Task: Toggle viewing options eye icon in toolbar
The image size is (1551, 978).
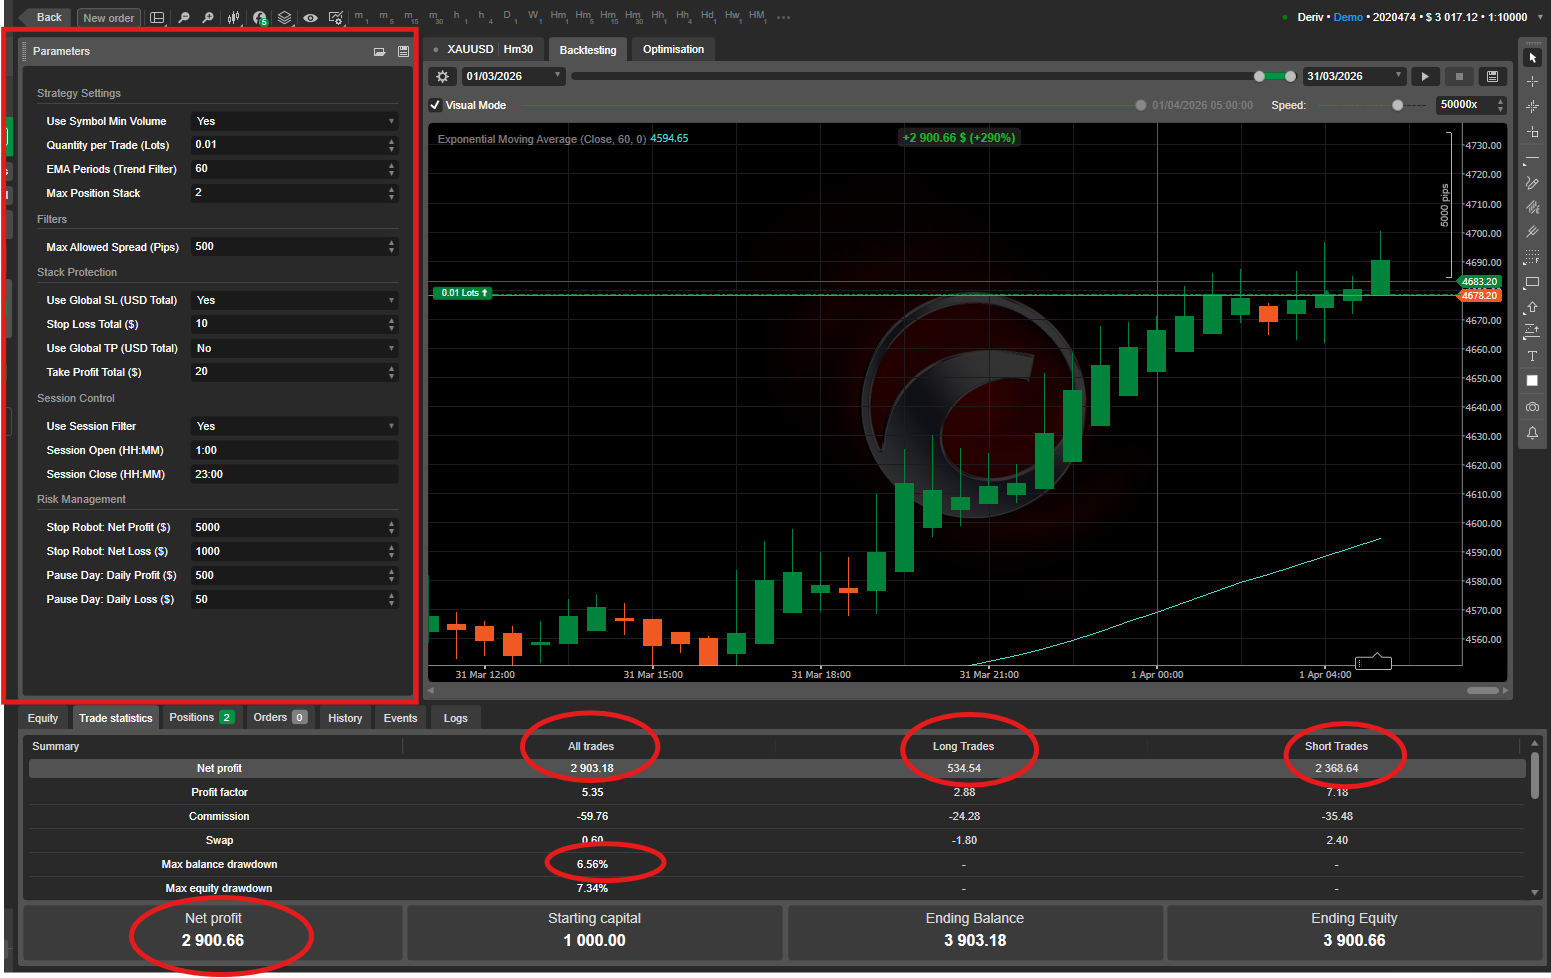Action: coord(311,18)
